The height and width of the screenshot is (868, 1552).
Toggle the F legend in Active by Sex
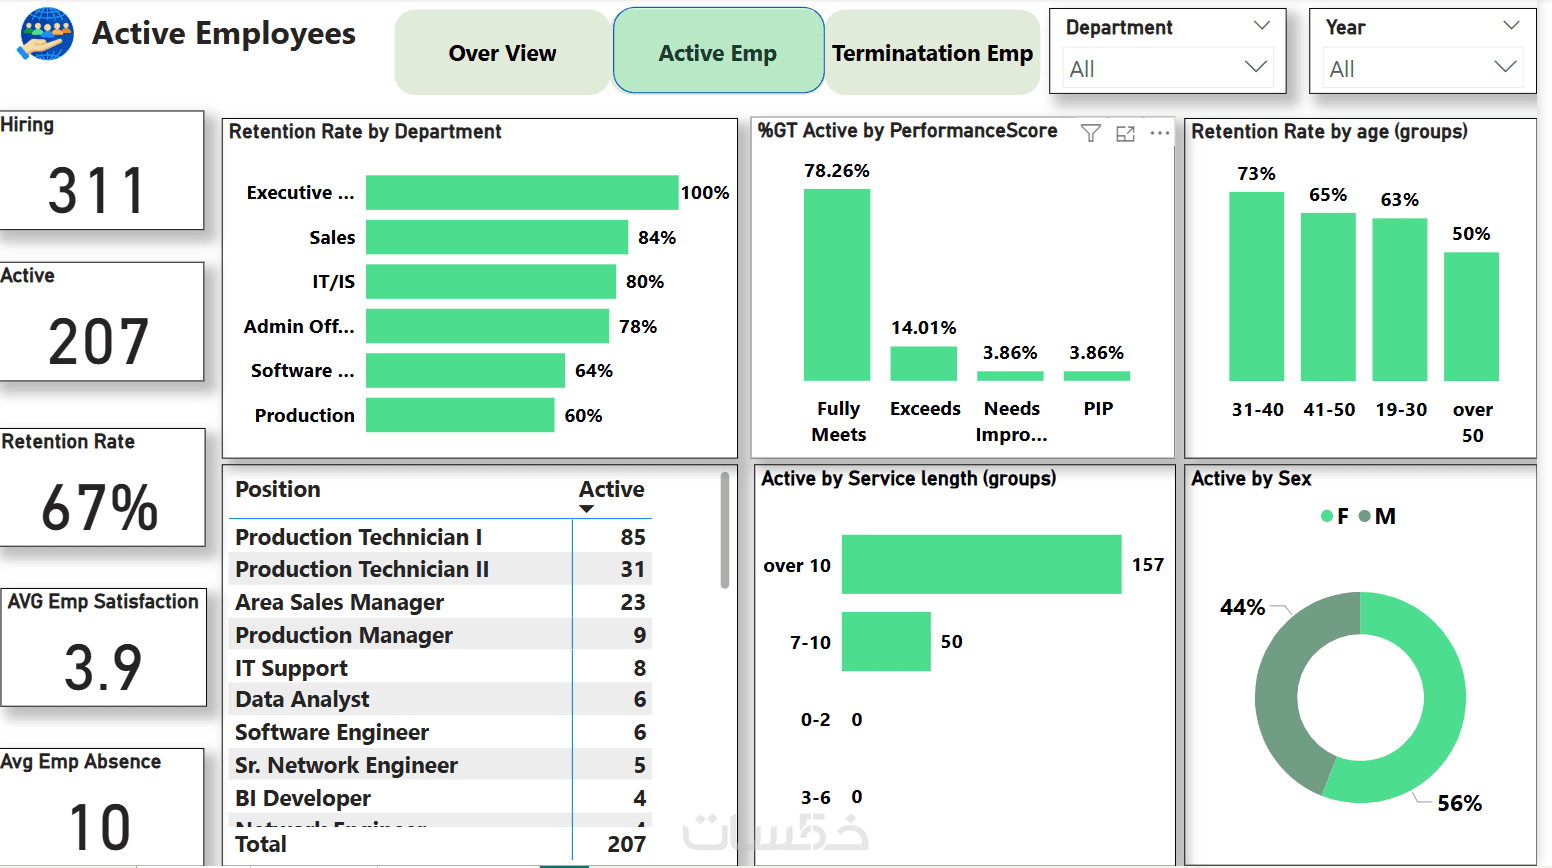click(x=1333, y=516)
